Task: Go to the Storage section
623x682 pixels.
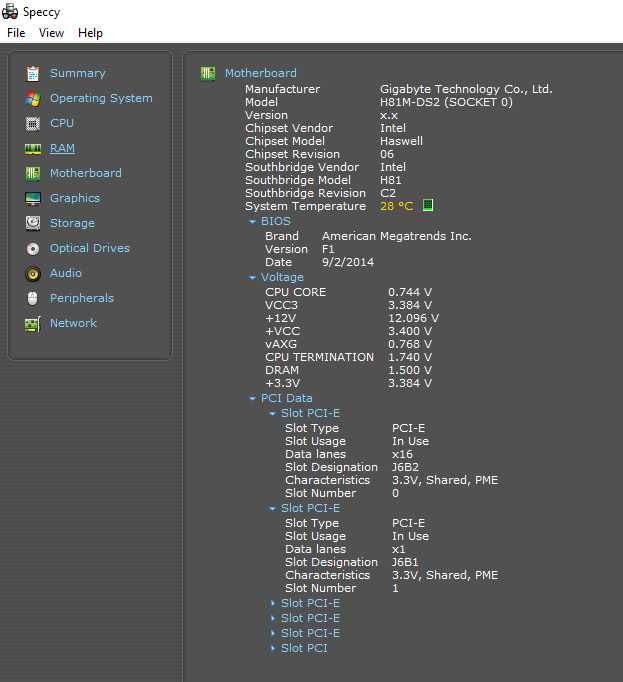Action: 72,223
